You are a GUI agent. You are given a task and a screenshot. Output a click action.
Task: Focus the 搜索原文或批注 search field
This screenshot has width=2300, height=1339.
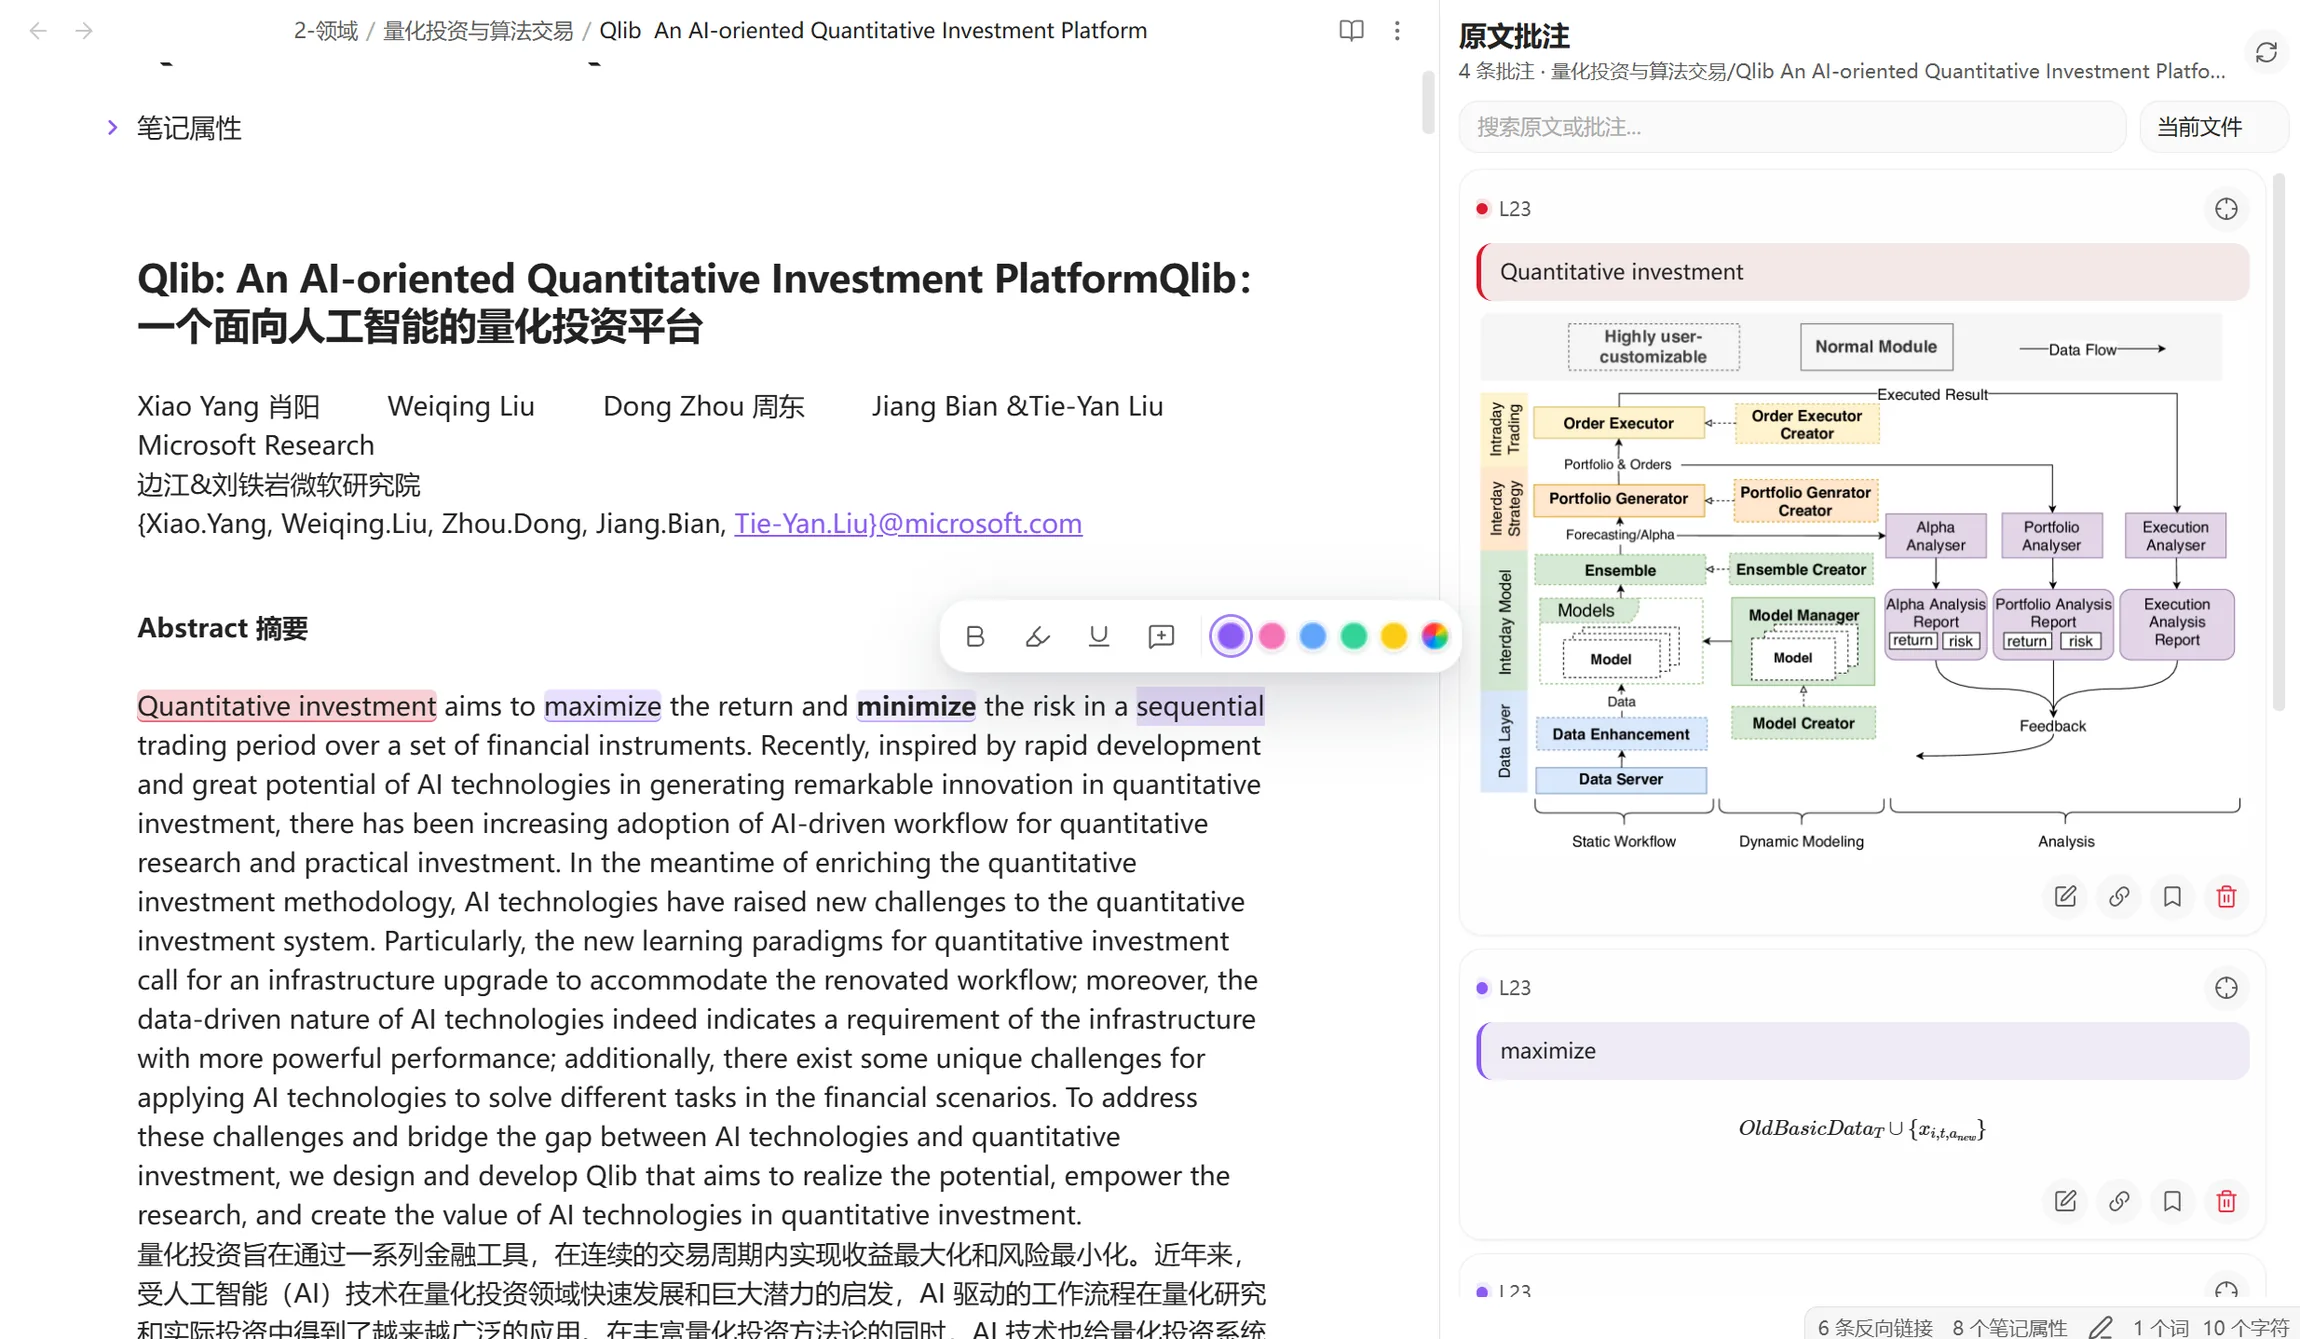click(x=1792, y=127)
